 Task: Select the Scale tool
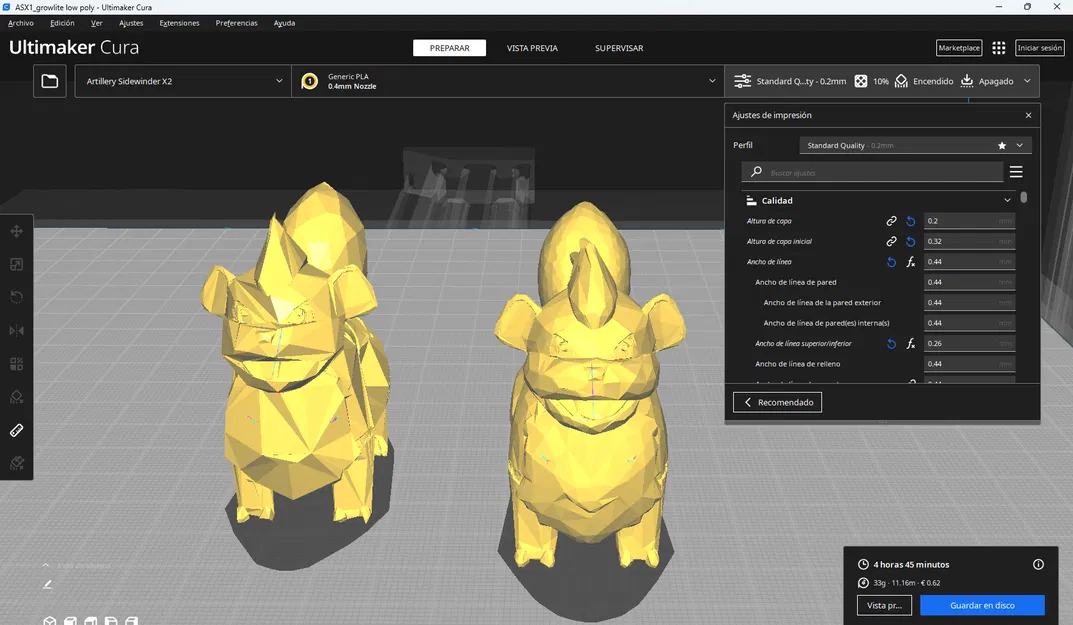coord(16,263)
